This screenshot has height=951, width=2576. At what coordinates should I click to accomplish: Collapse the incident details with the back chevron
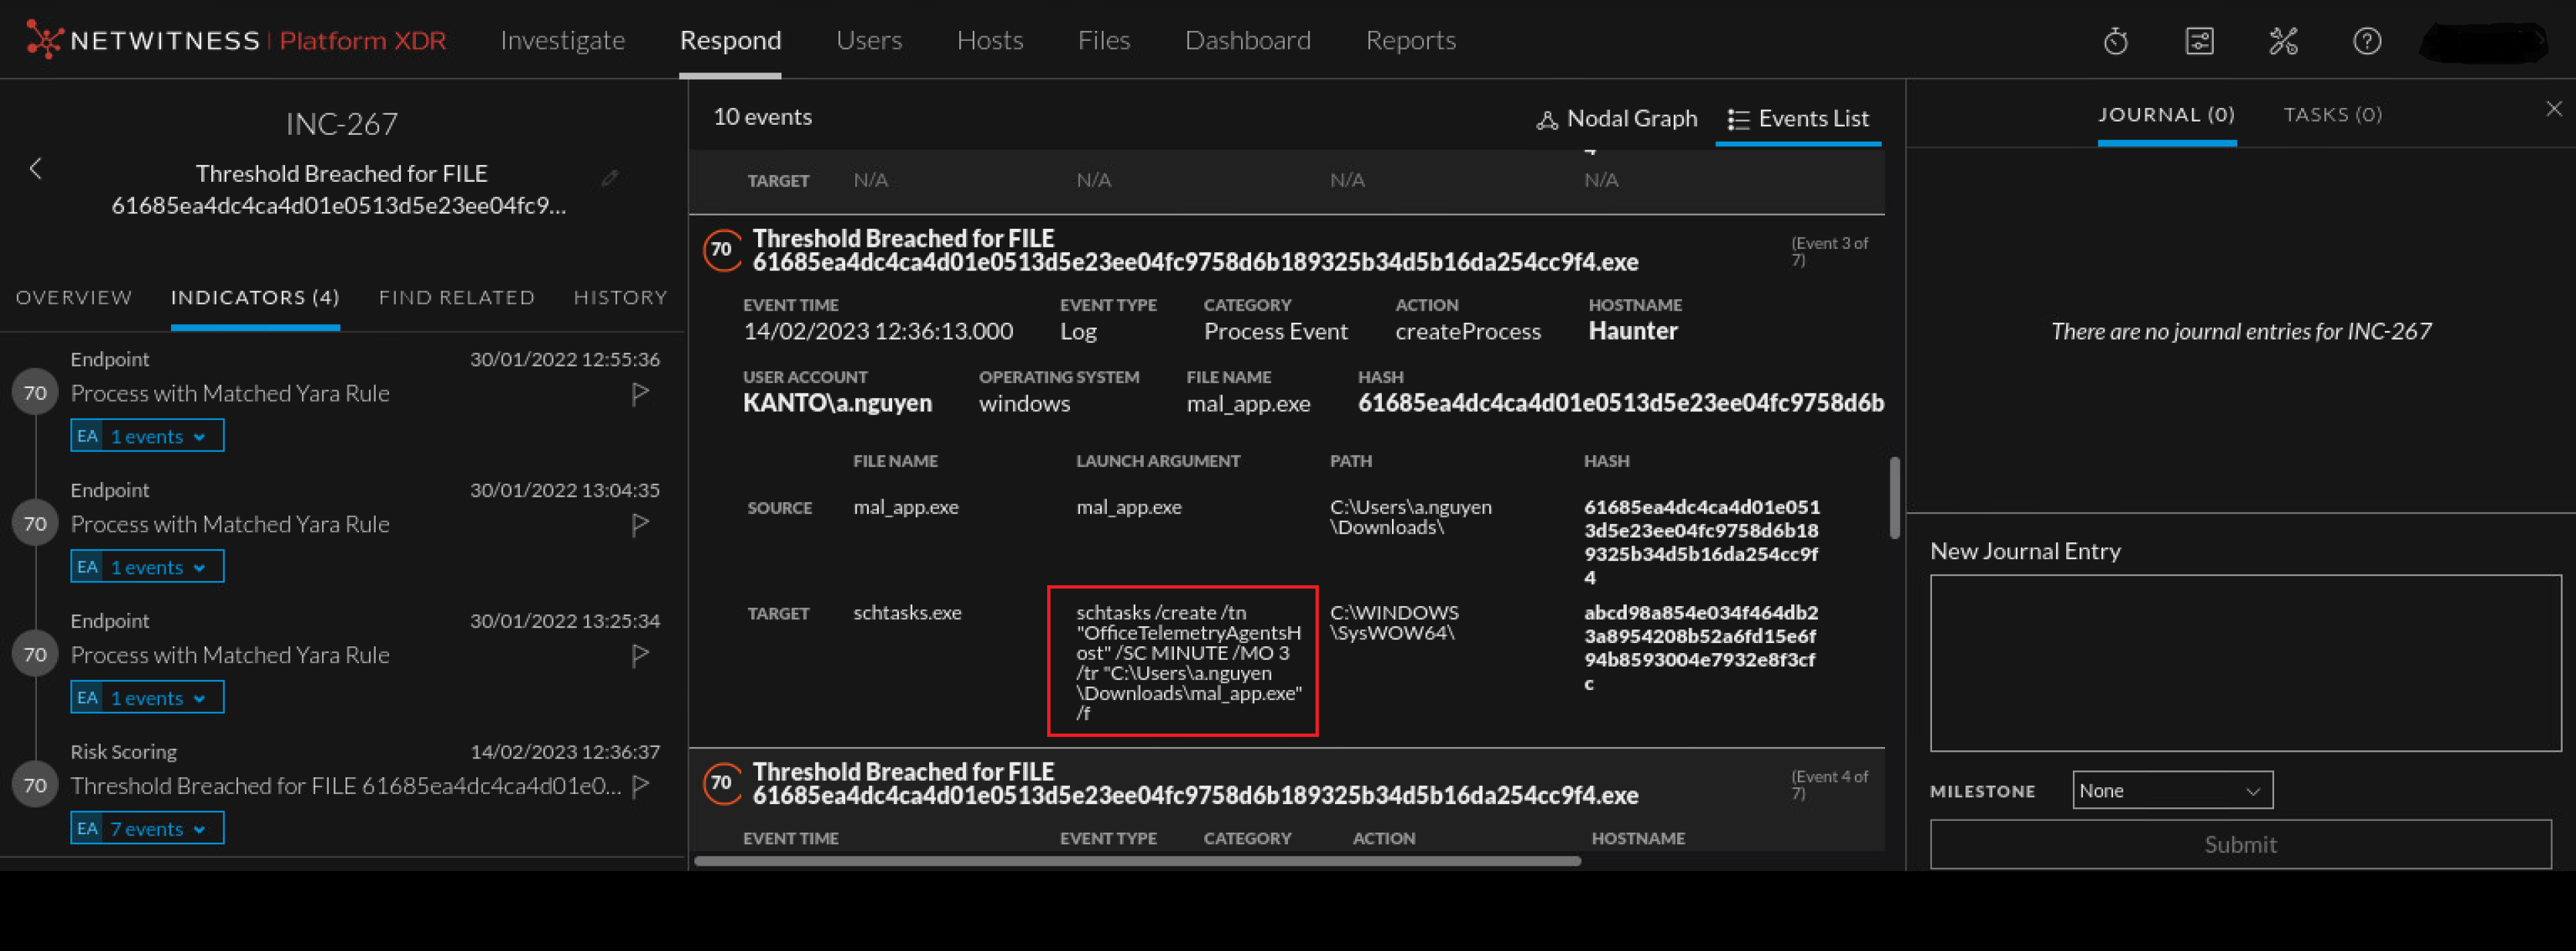tap(35, 169)
